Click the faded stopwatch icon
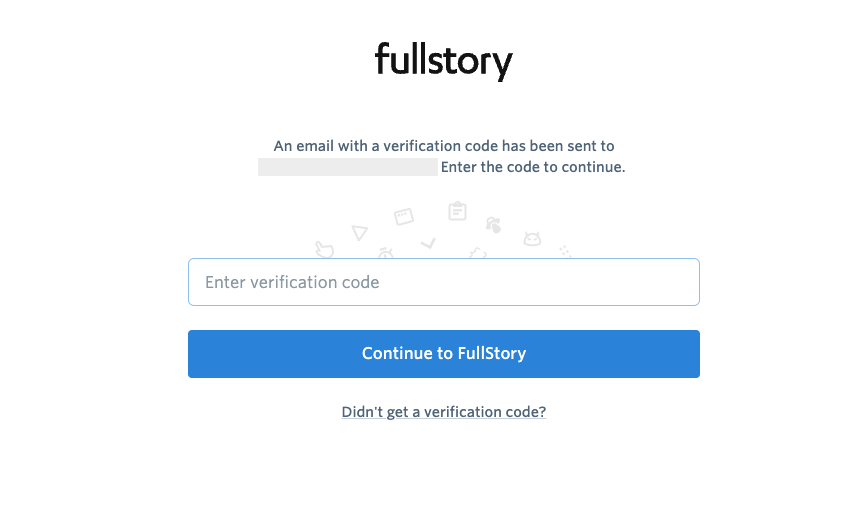The image size is (855, 508). click(386, 252)
